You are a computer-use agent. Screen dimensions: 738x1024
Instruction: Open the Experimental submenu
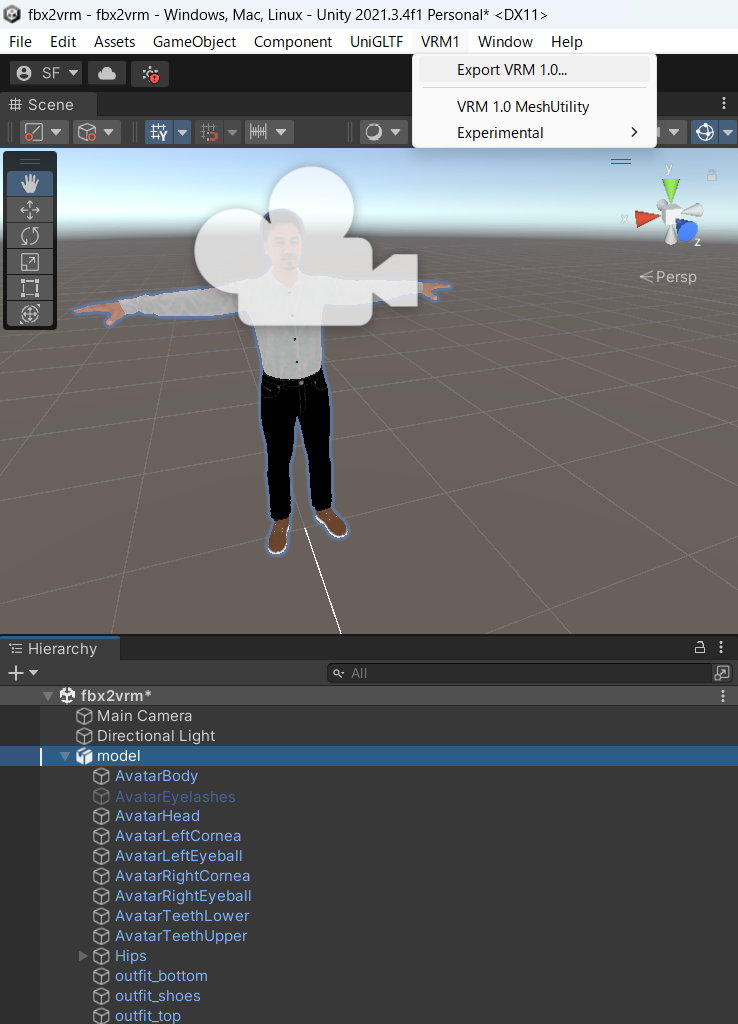point(534,133)
